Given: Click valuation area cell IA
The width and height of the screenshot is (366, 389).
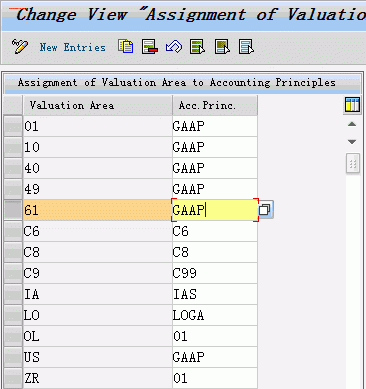Looking at the screenshot, I should pyautogui.click(x=97, y=294).
